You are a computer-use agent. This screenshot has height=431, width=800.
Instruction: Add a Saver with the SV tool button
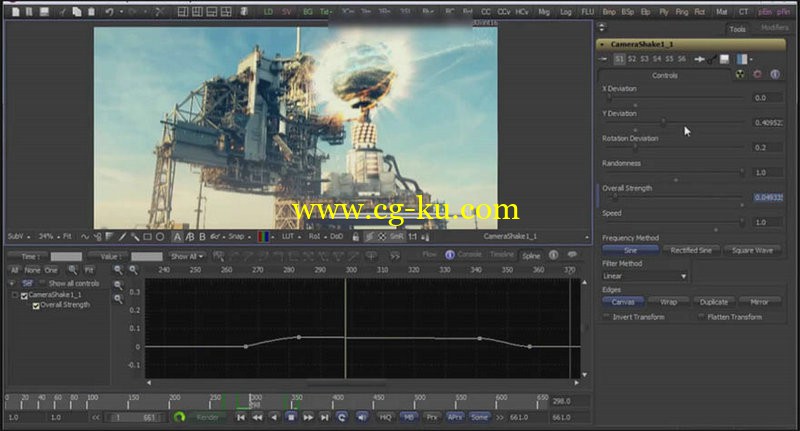pos(287,11)
